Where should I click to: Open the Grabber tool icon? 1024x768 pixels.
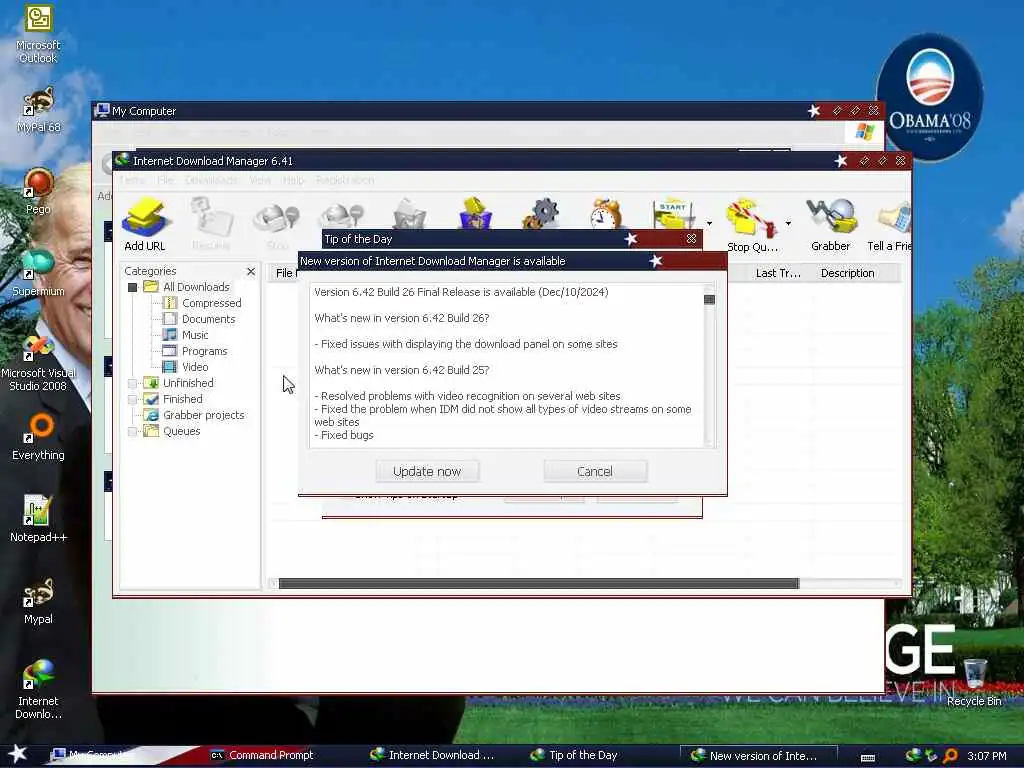[831, 224]
